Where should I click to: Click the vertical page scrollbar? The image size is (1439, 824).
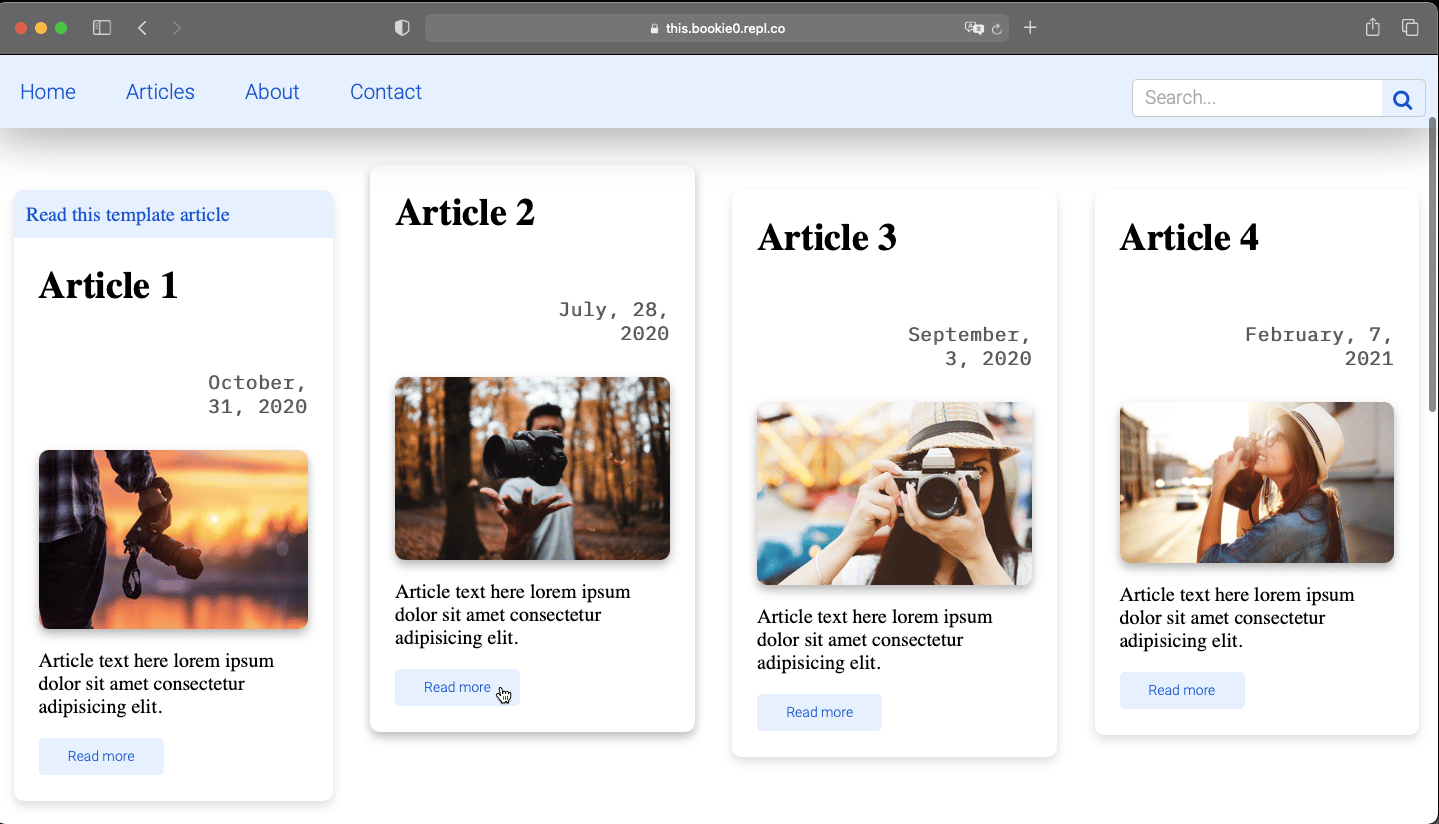click(1432, 264)
